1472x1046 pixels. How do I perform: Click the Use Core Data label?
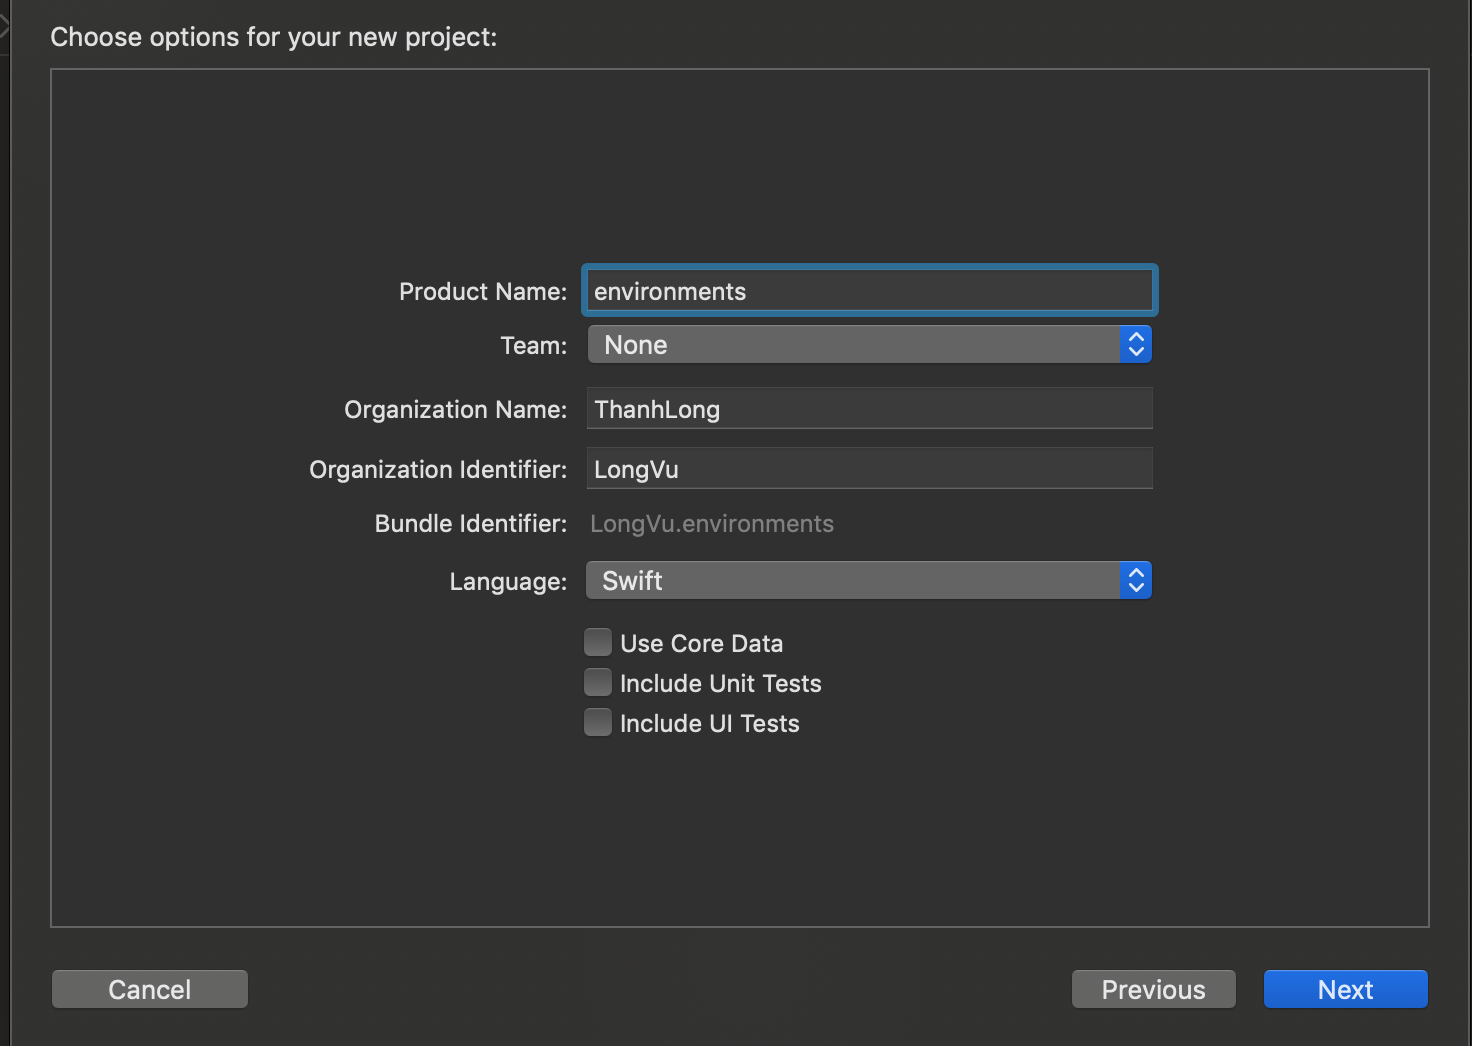click(701, 644)
